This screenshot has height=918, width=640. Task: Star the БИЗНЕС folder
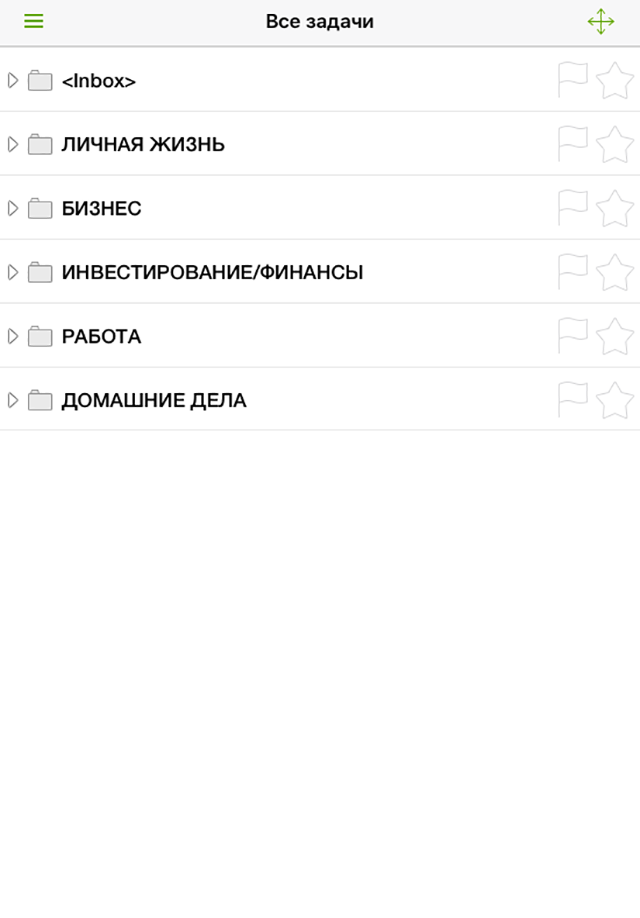(x=615, y=208)
